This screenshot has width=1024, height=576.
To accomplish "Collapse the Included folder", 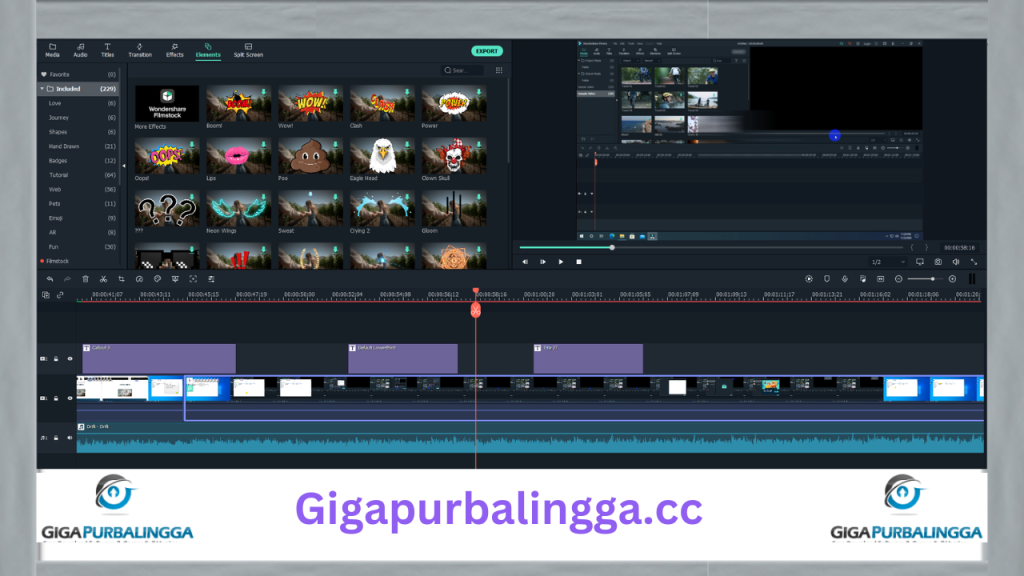I will (42, 89).
